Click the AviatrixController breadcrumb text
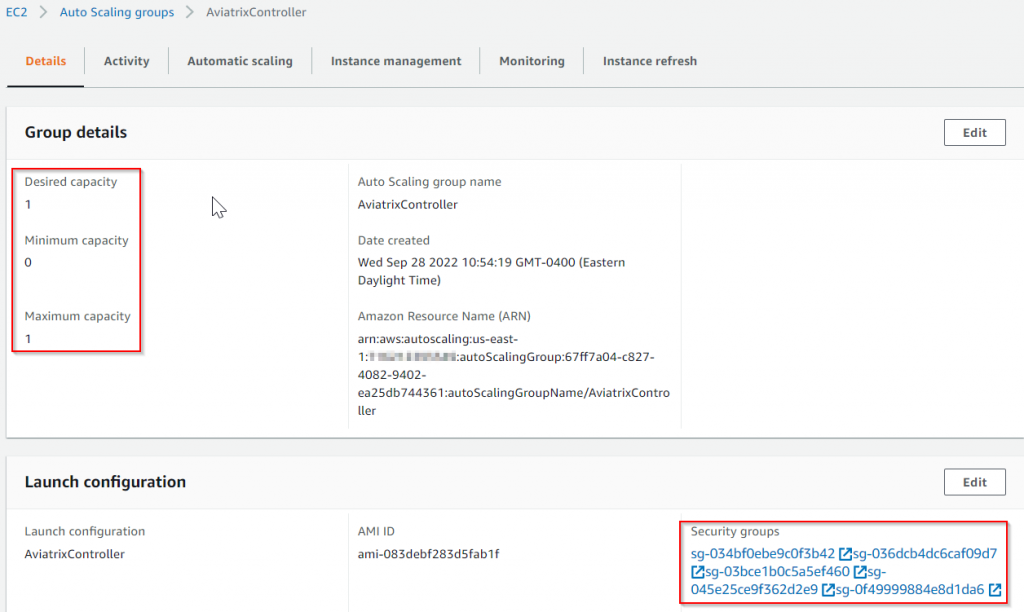Screen dimensions: 1024x612 [256, 12]
